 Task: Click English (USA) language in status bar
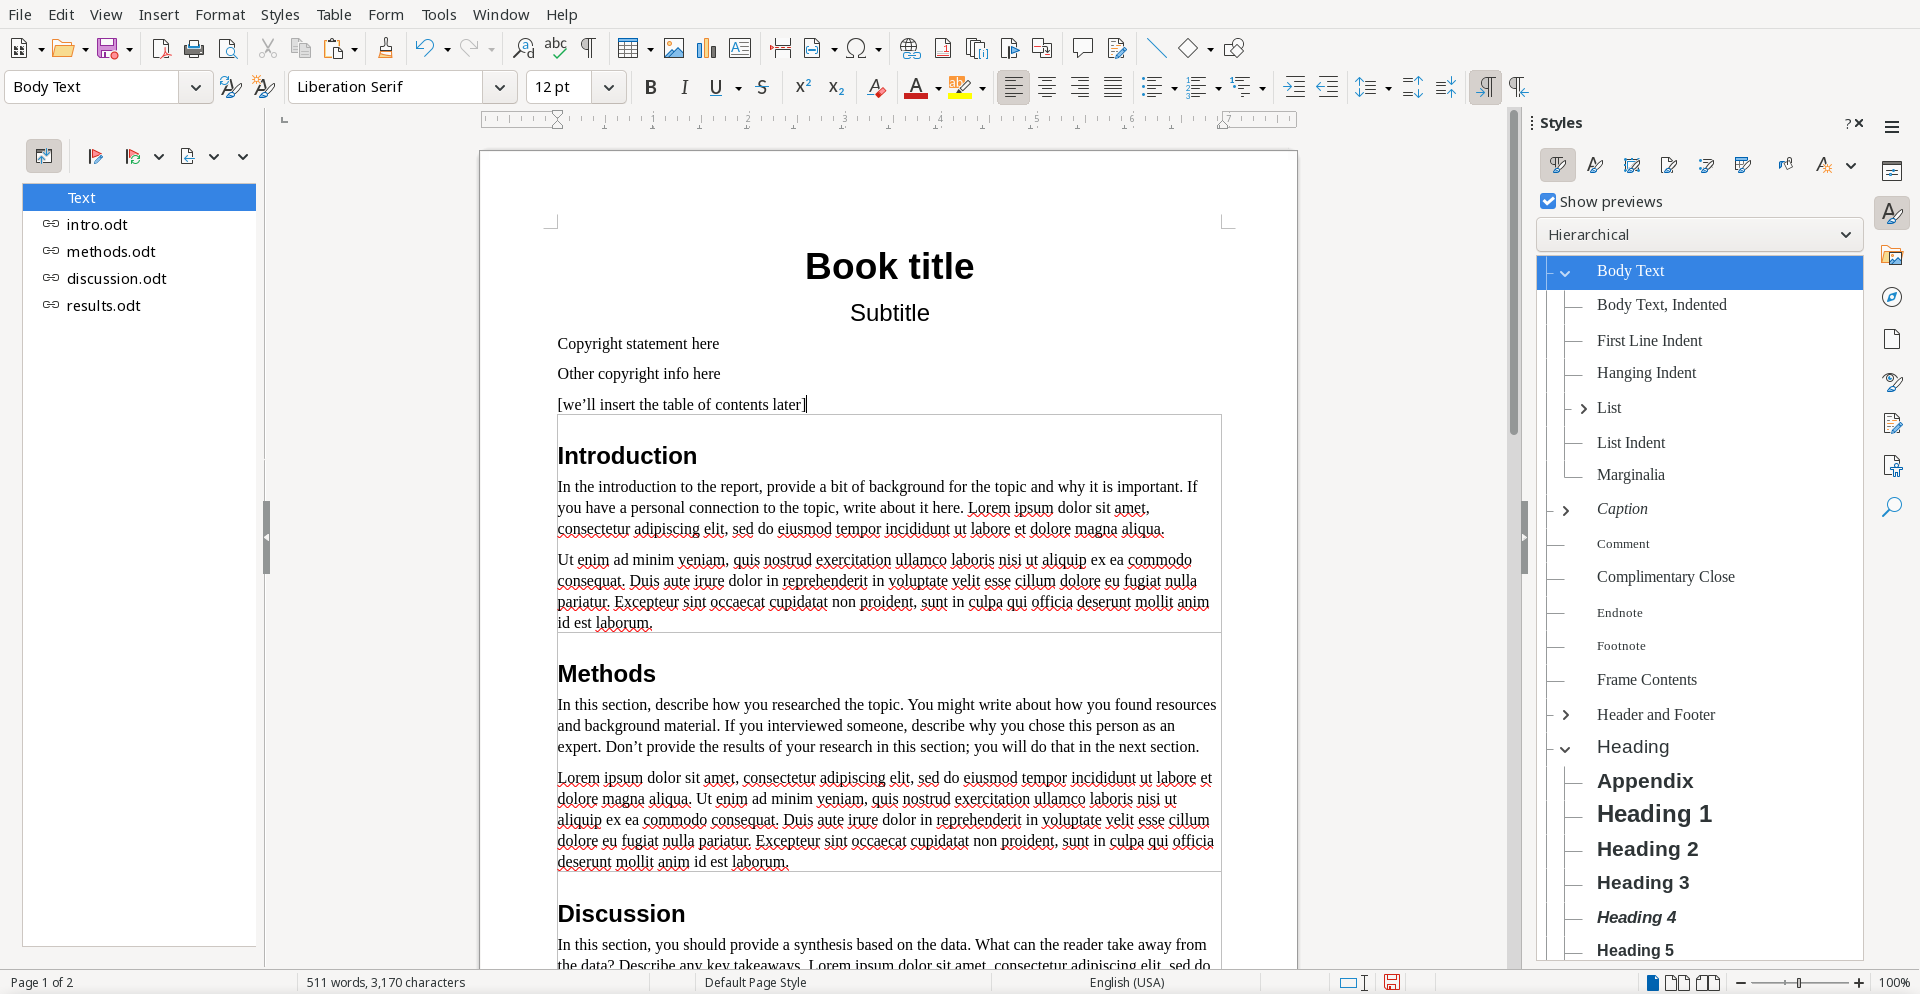click(1127, 982)
